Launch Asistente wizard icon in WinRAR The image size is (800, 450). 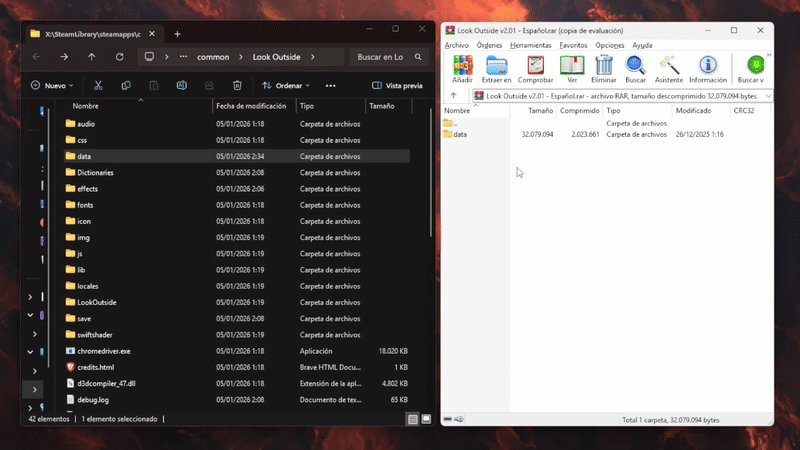(669, 69)
